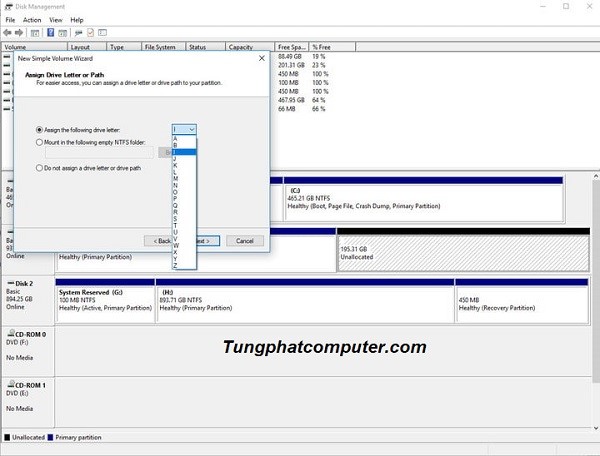The image size is (600, 456).
Task: Open the Action menu
Action: click(x=32, y=20)
